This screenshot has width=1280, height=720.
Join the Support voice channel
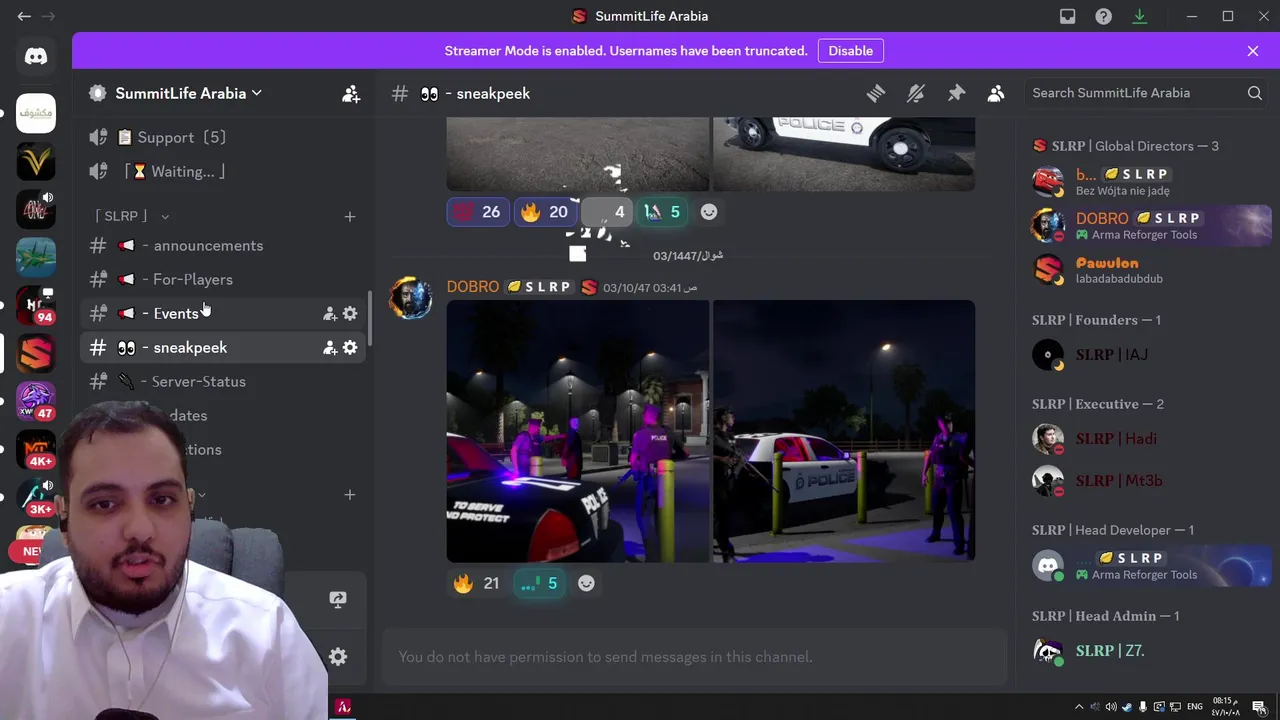point(224,137)
